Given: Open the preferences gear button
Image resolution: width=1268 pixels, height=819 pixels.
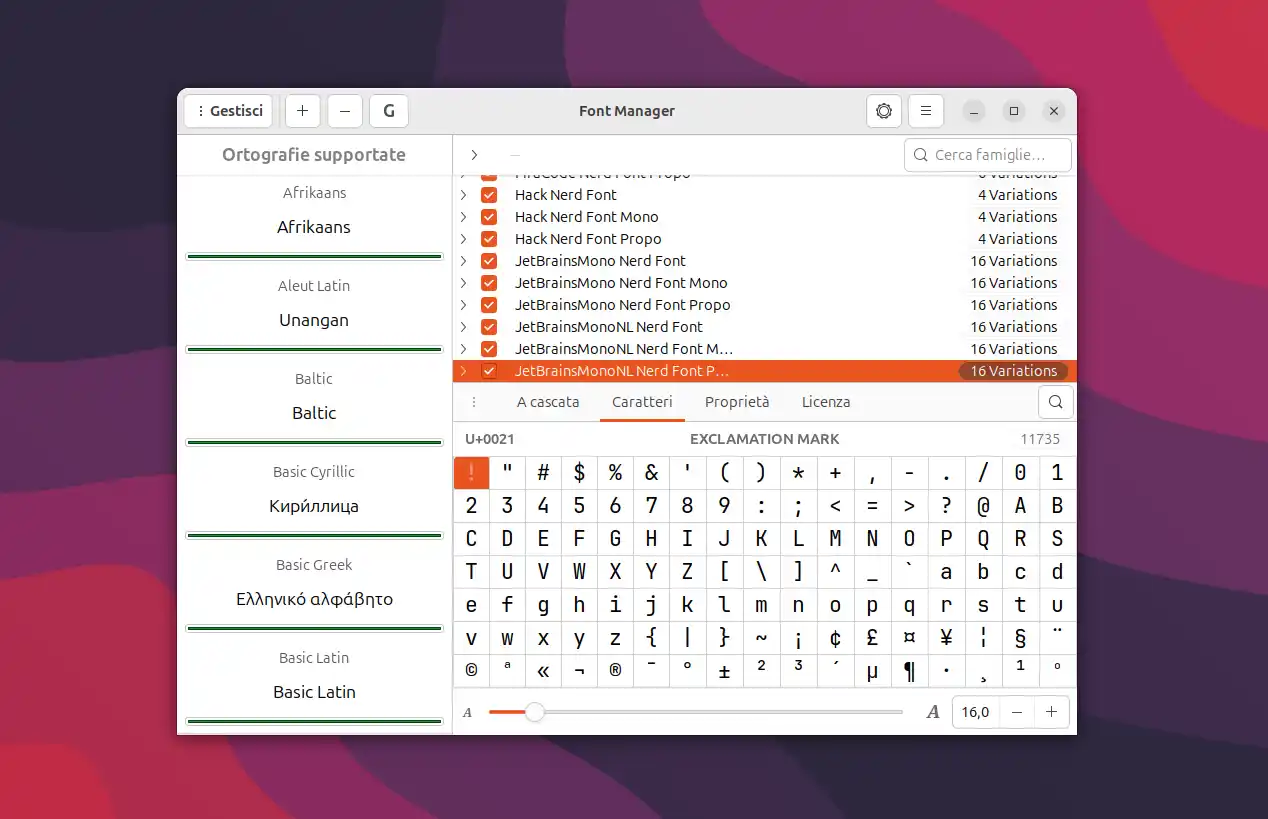Looking at the screenshot, I should point(884,111).
